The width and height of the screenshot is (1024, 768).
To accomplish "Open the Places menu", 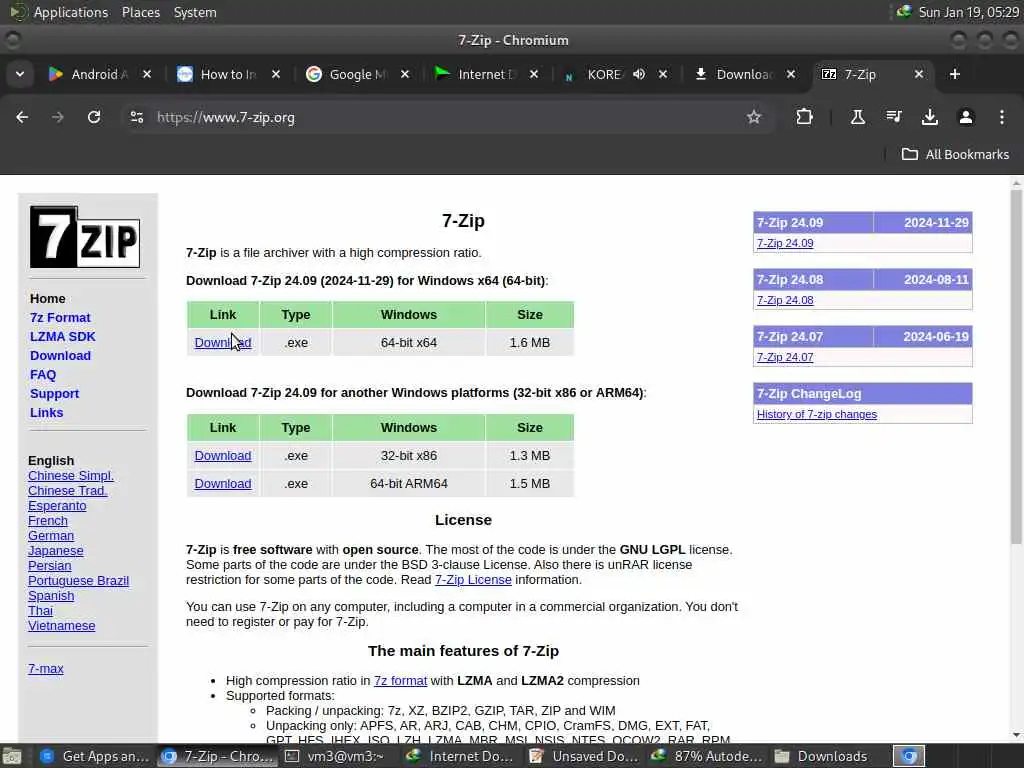I will click(x=140, y=12).
